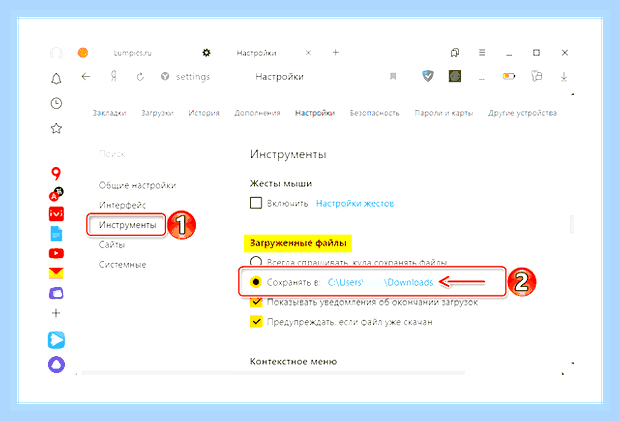Switch to the Lumpics.ru tab
This screenshot has height=421, width=620.
[132, 53]
